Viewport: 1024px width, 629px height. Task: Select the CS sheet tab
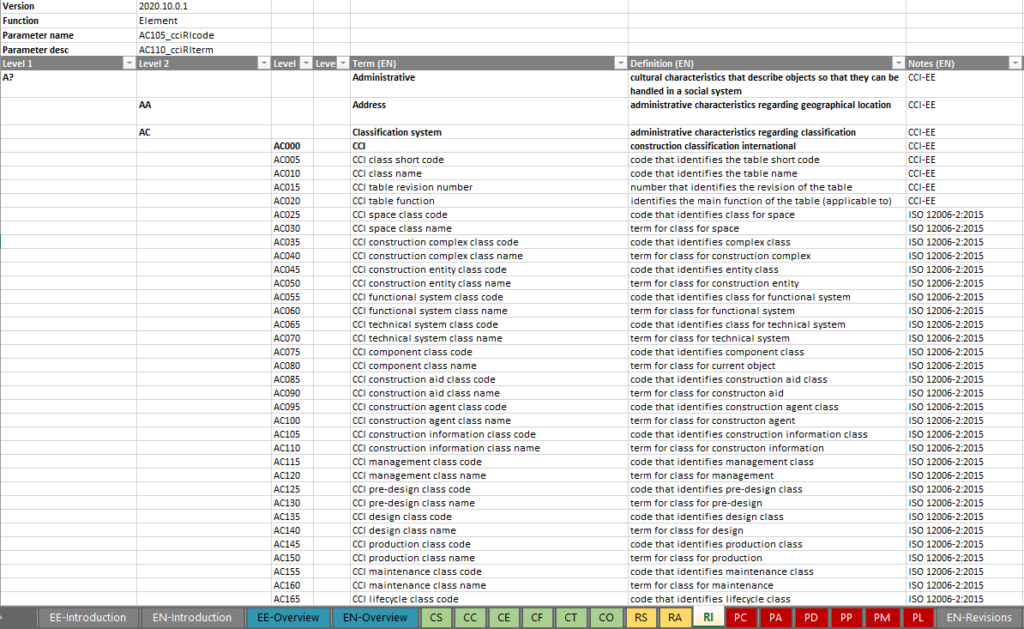[x=436, y=618]
